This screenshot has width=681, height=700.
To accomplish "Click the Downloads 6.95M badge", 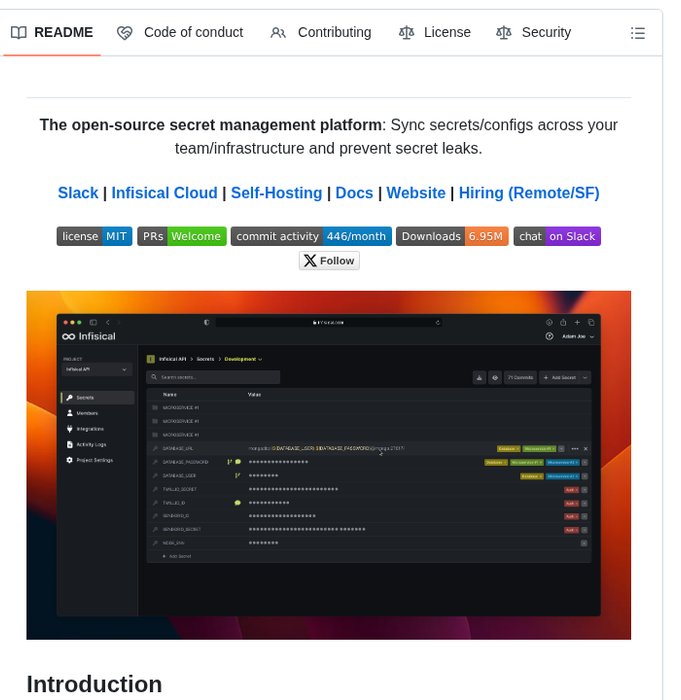I will pos(452,236).
